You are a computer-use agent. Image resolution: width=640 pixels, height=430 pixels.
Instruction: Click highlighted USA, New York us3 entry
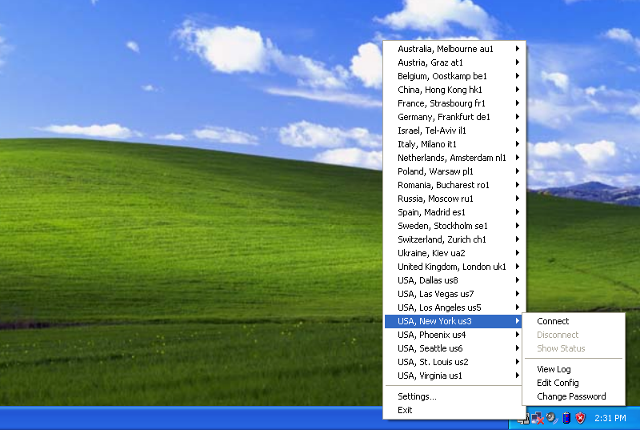tap(454, 321)
